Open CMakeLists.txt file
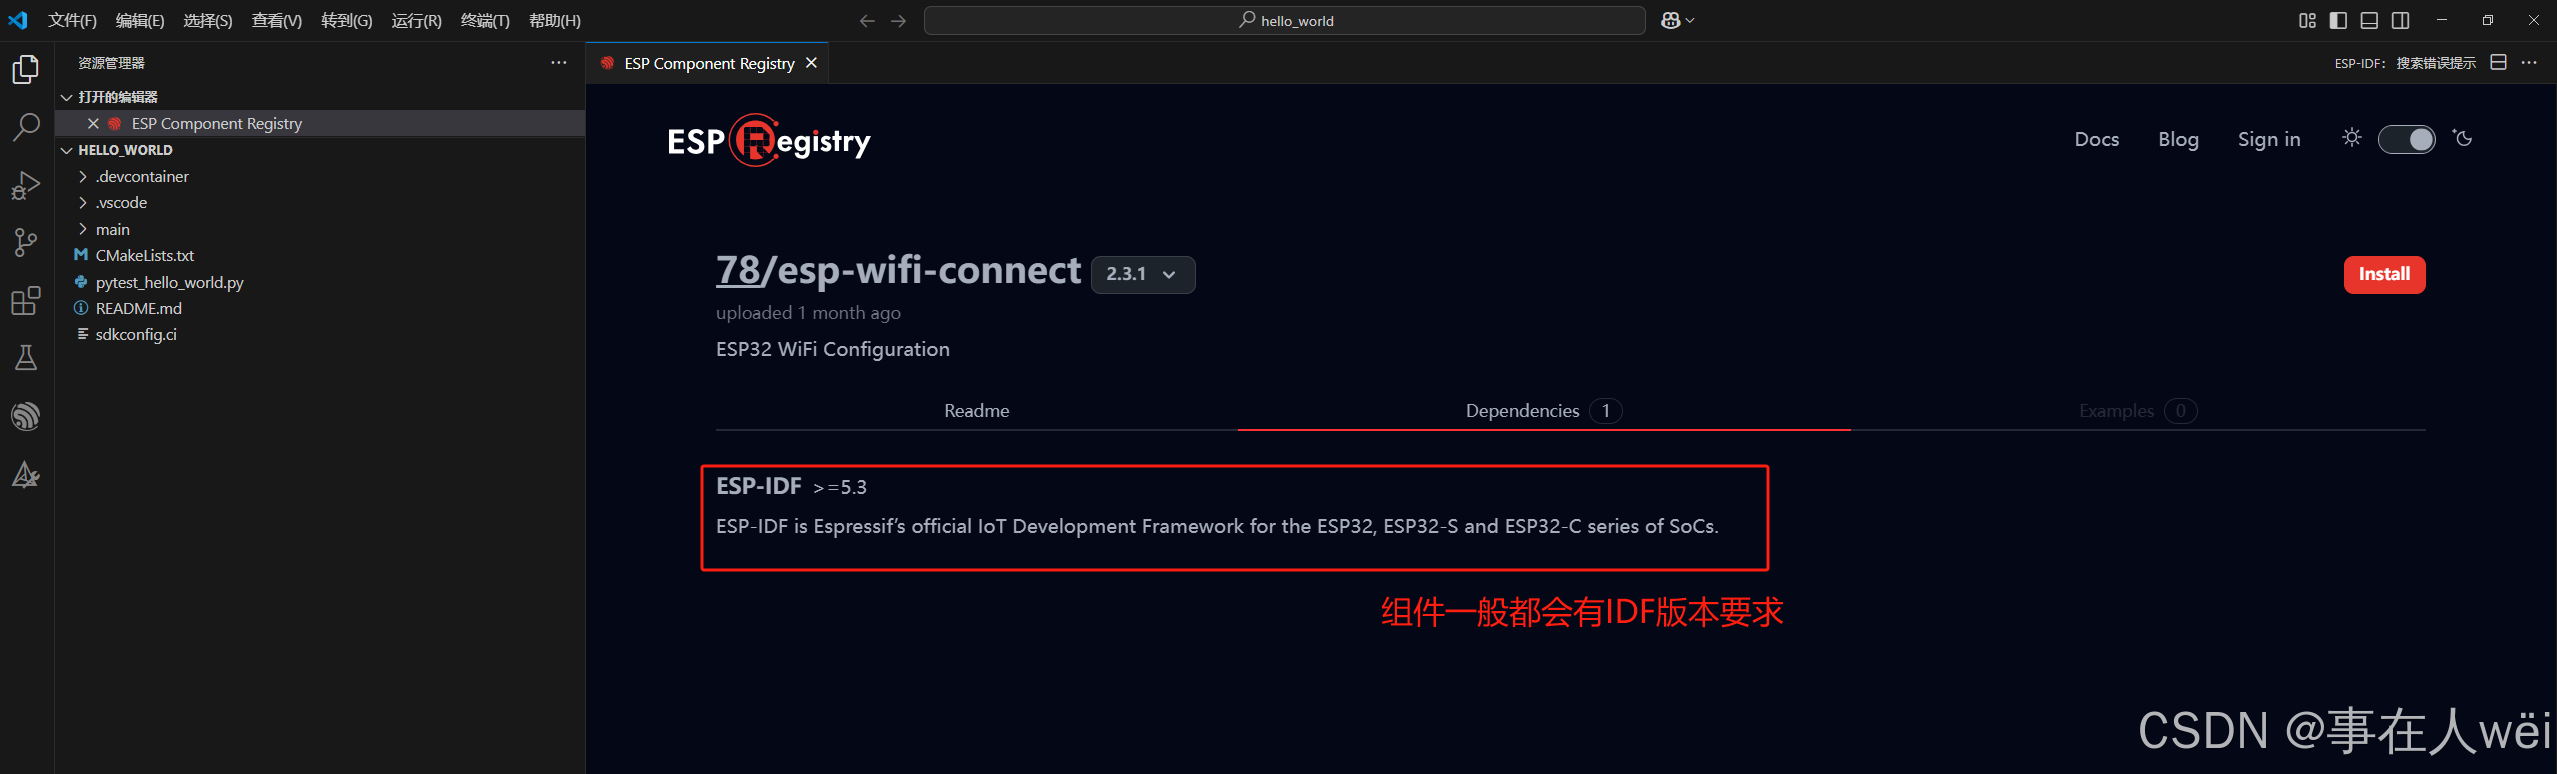Viewport: 2557px width, 774px height. [145, 255]
